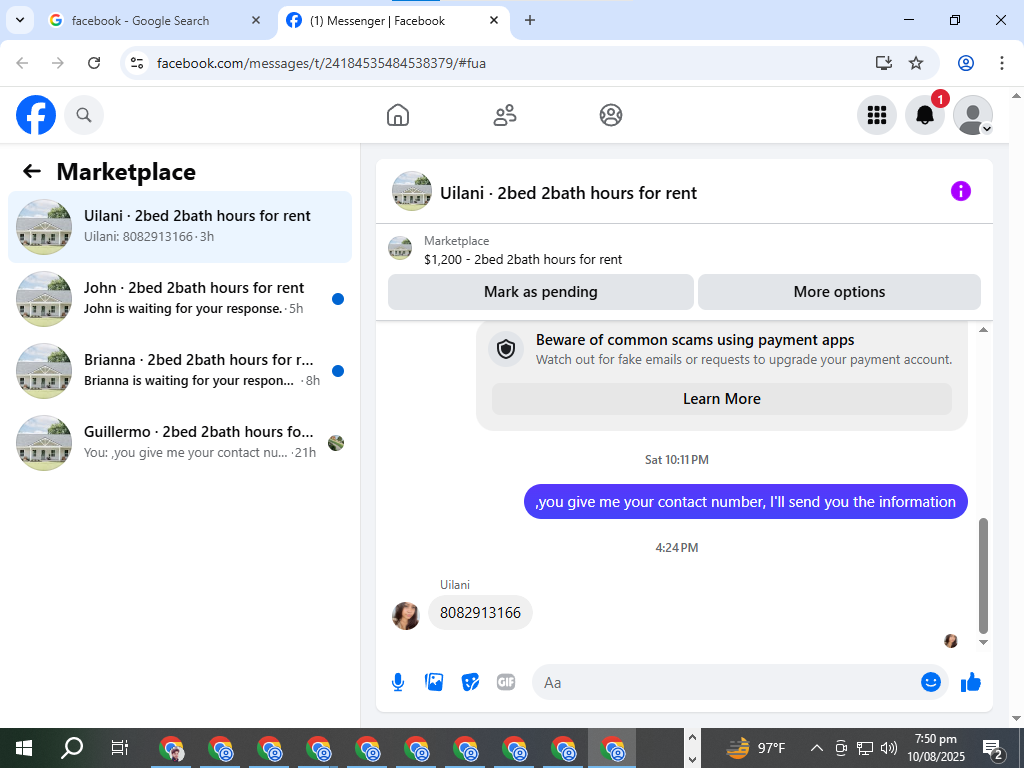The height and width of the screenshot is (768, 1024).
Task: Click the Sat 10:11 PM timestamp
Action: [x=677, y=460]
